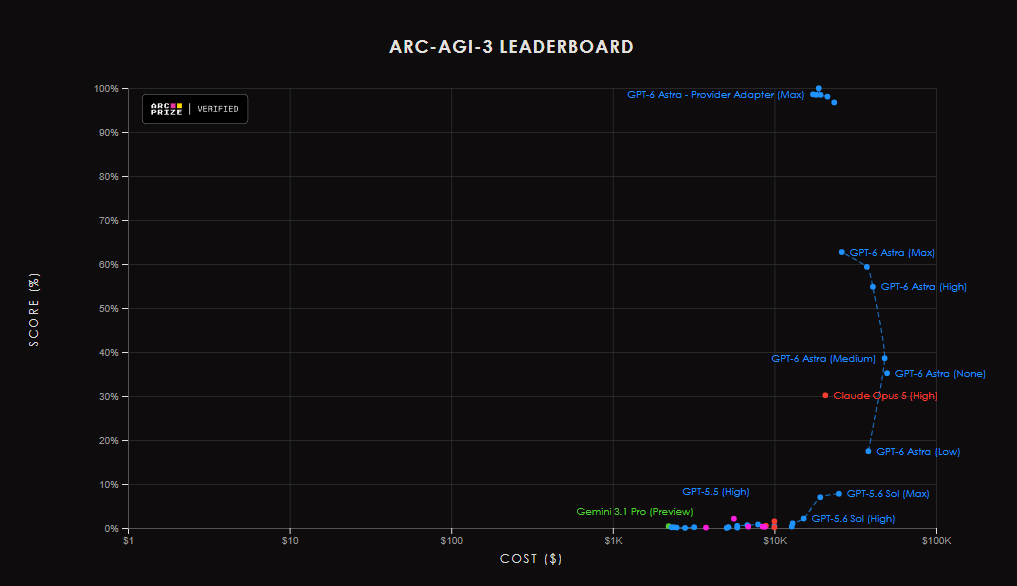Click the 70% y-axis tick label
This screenshot has height=586, width=1017.
(108, 221)
